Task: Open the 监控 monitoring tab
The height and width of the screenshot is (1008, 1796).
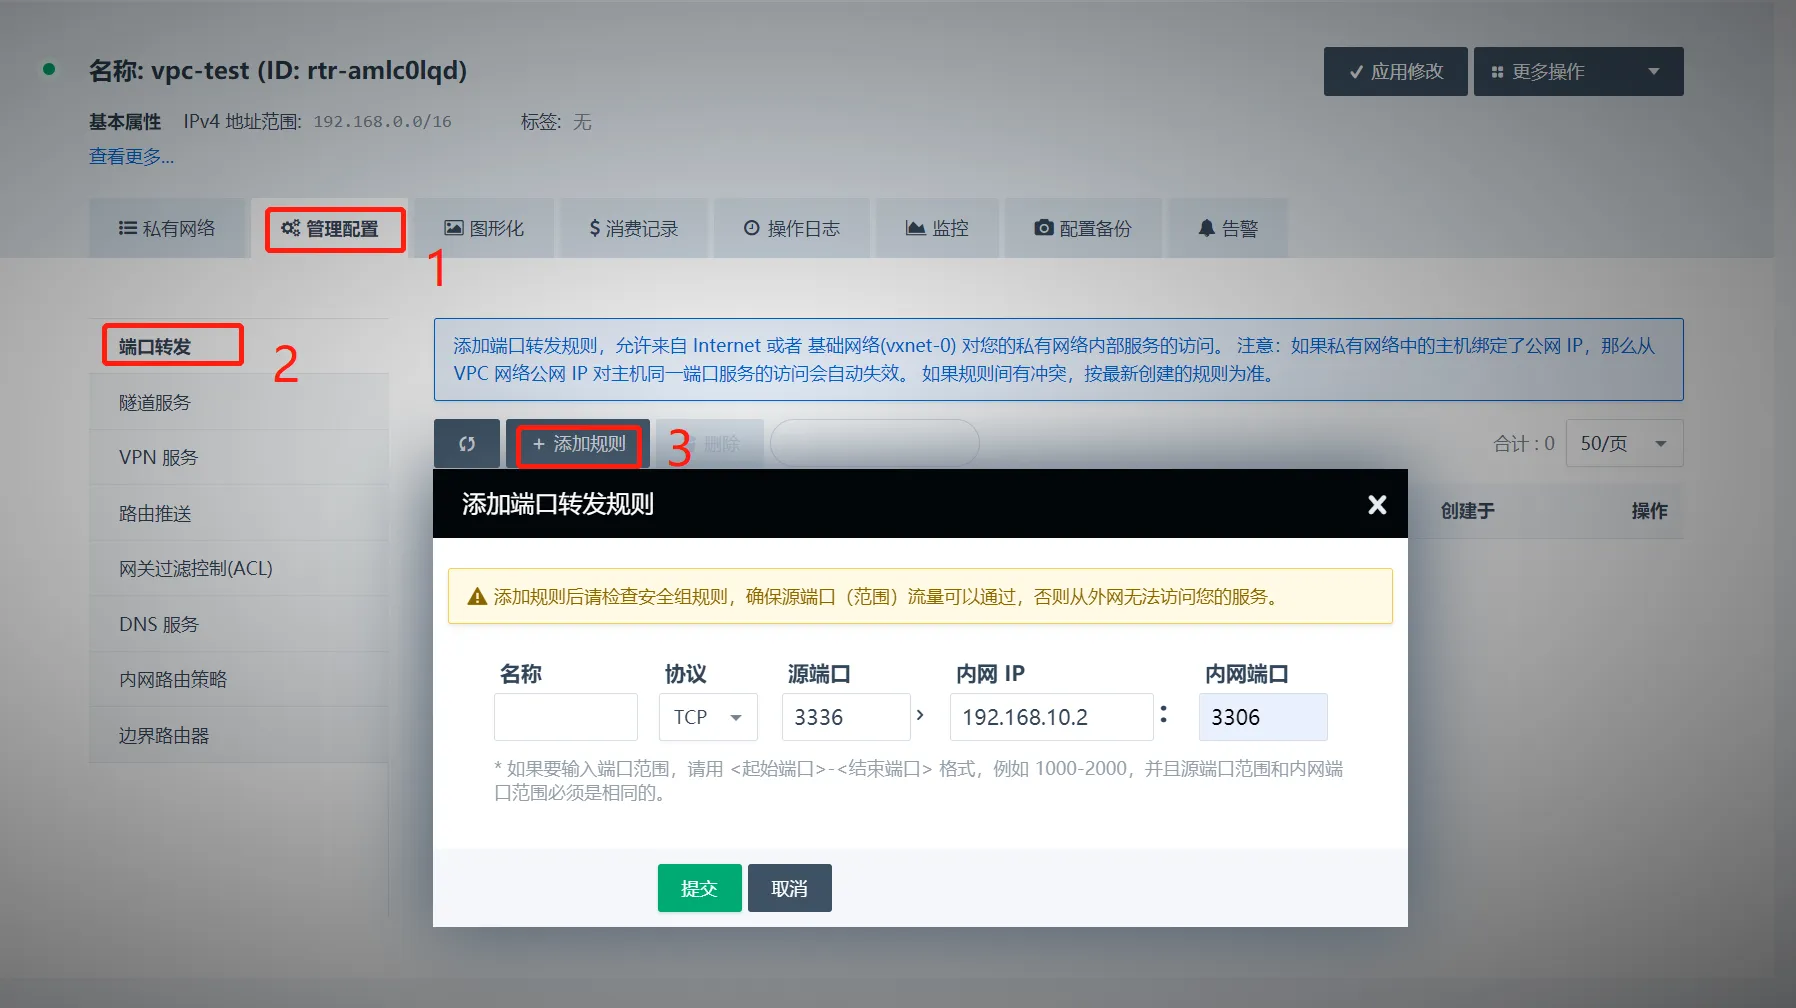Action: click(x=937, y=229)
